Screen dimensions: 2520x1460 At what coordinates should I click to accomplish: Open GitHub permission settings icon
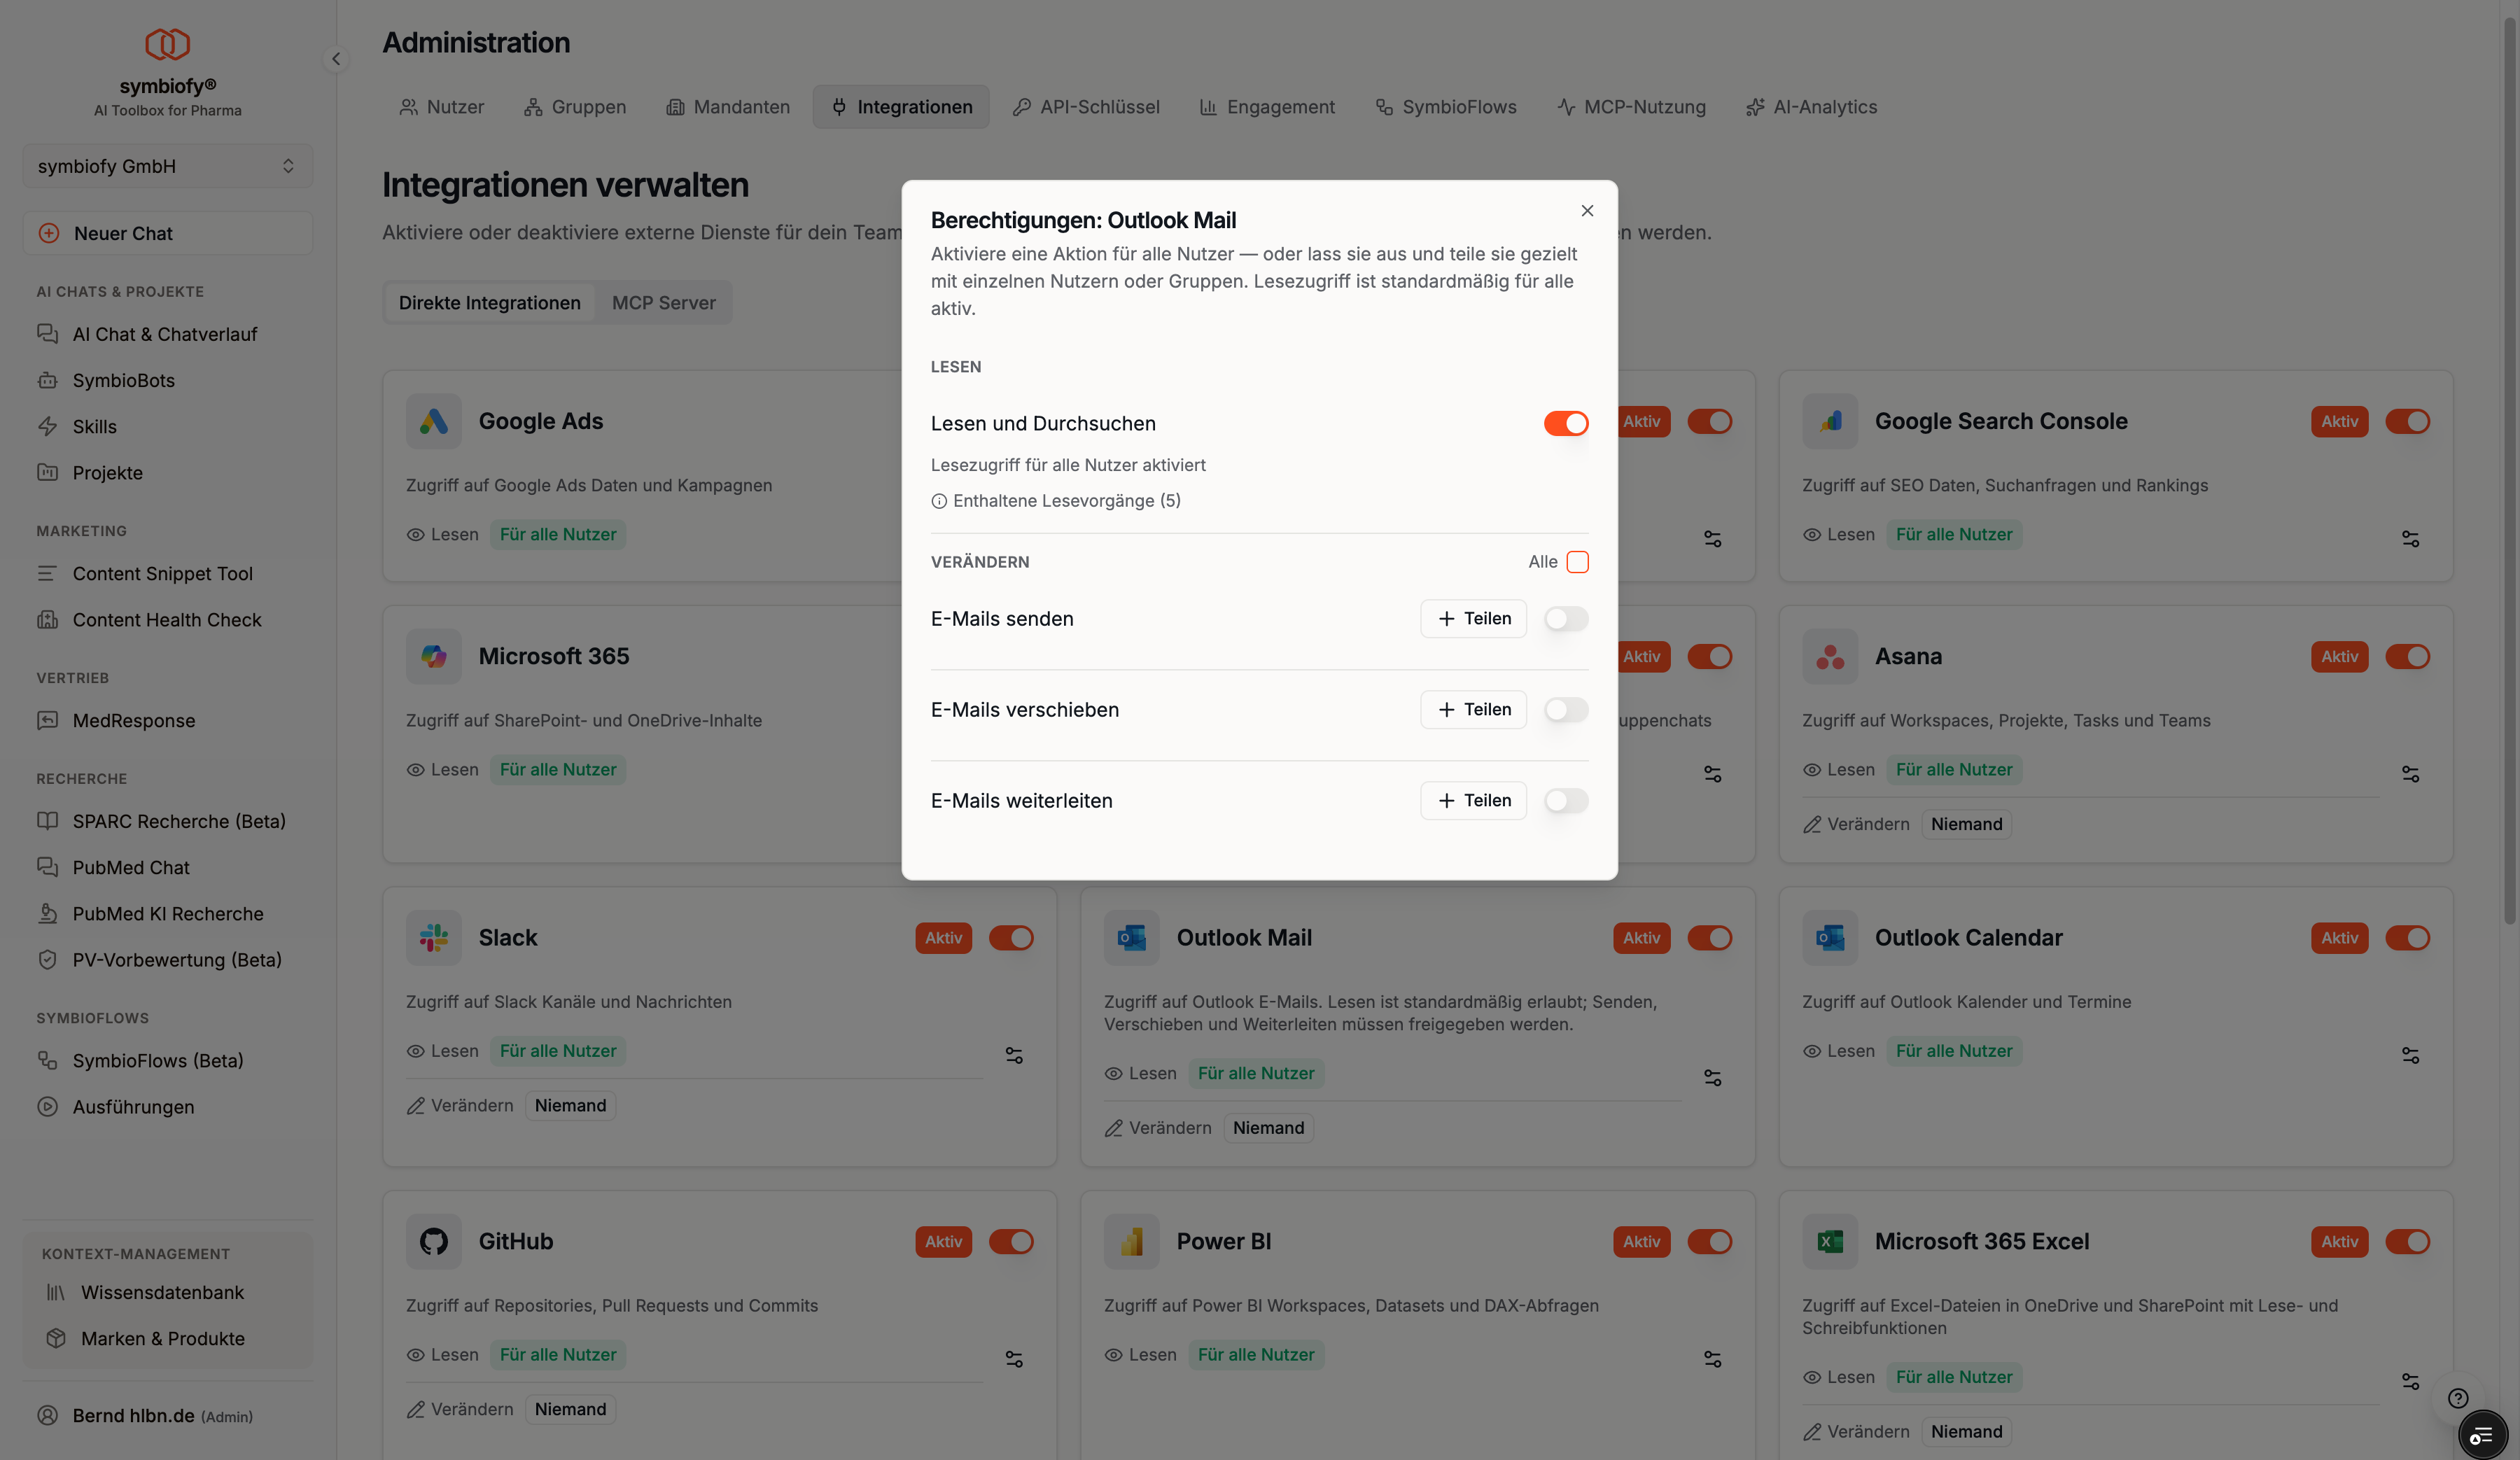(1014, 1359)
